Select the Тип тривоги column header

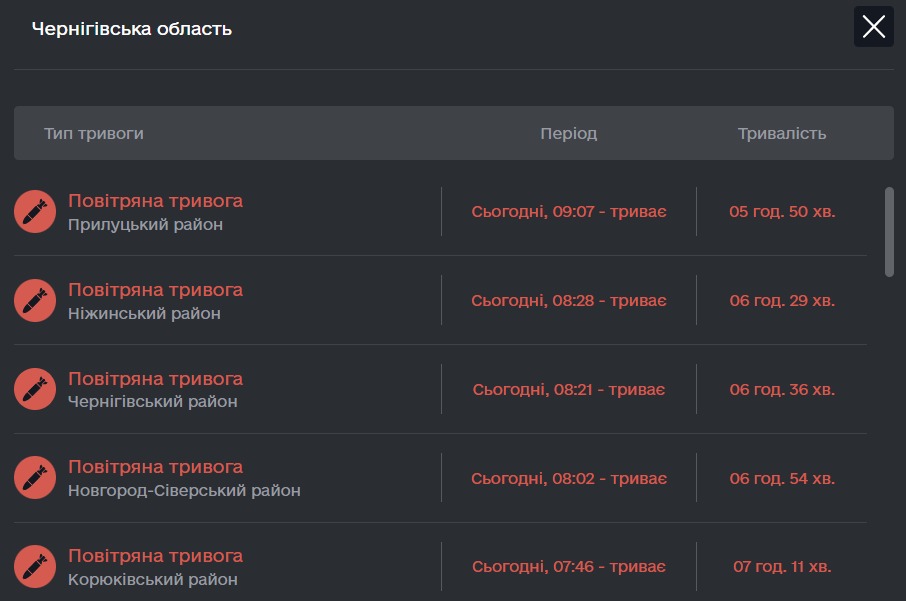click(94, 131)
